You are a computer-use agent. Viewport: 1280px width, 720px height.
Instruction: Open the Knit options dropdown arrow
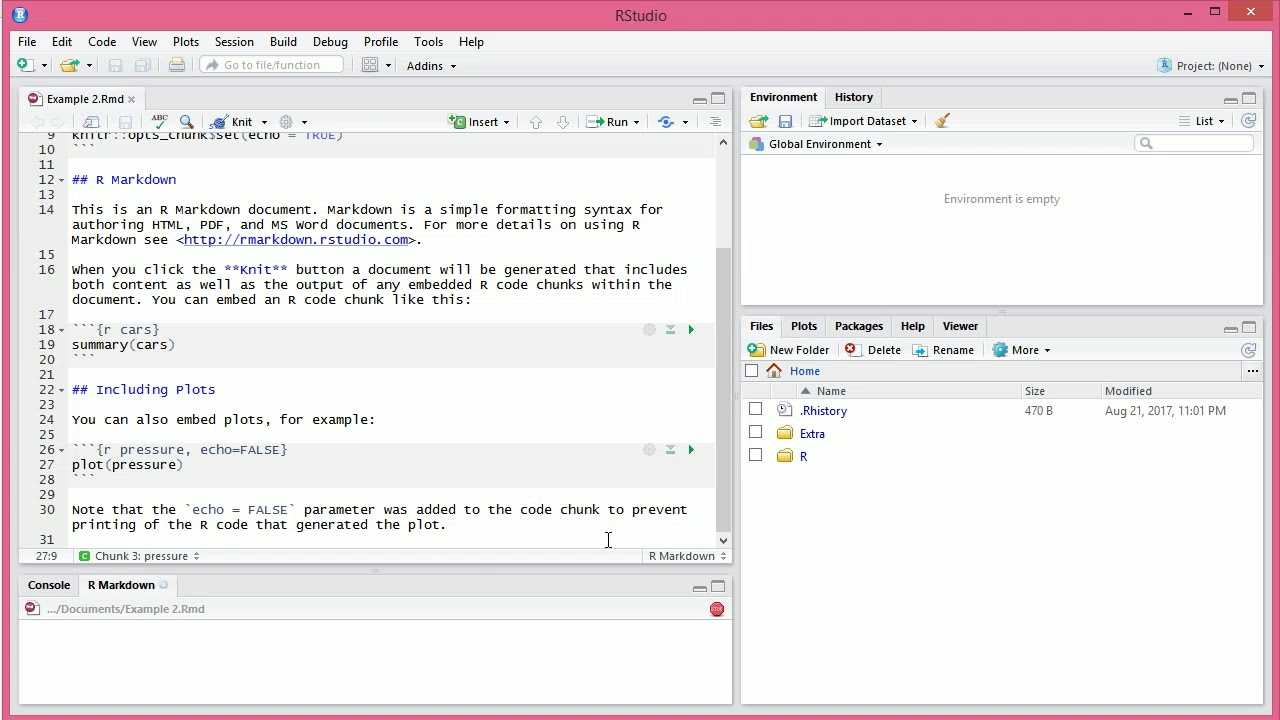tap(264, 122)
